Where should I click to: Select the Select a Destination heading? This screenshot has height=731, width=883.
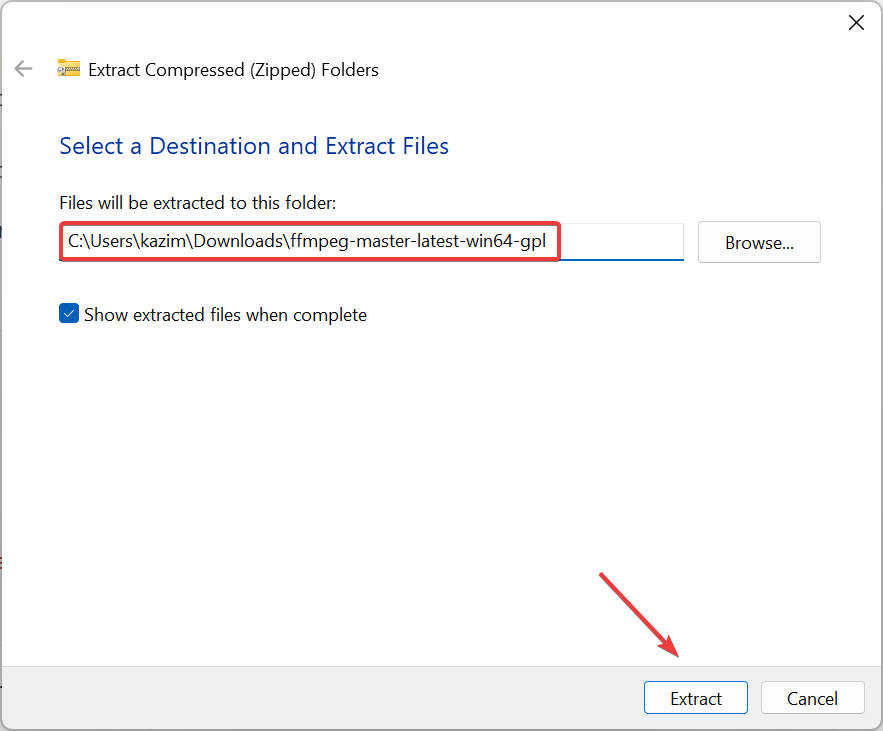(253, 146)
